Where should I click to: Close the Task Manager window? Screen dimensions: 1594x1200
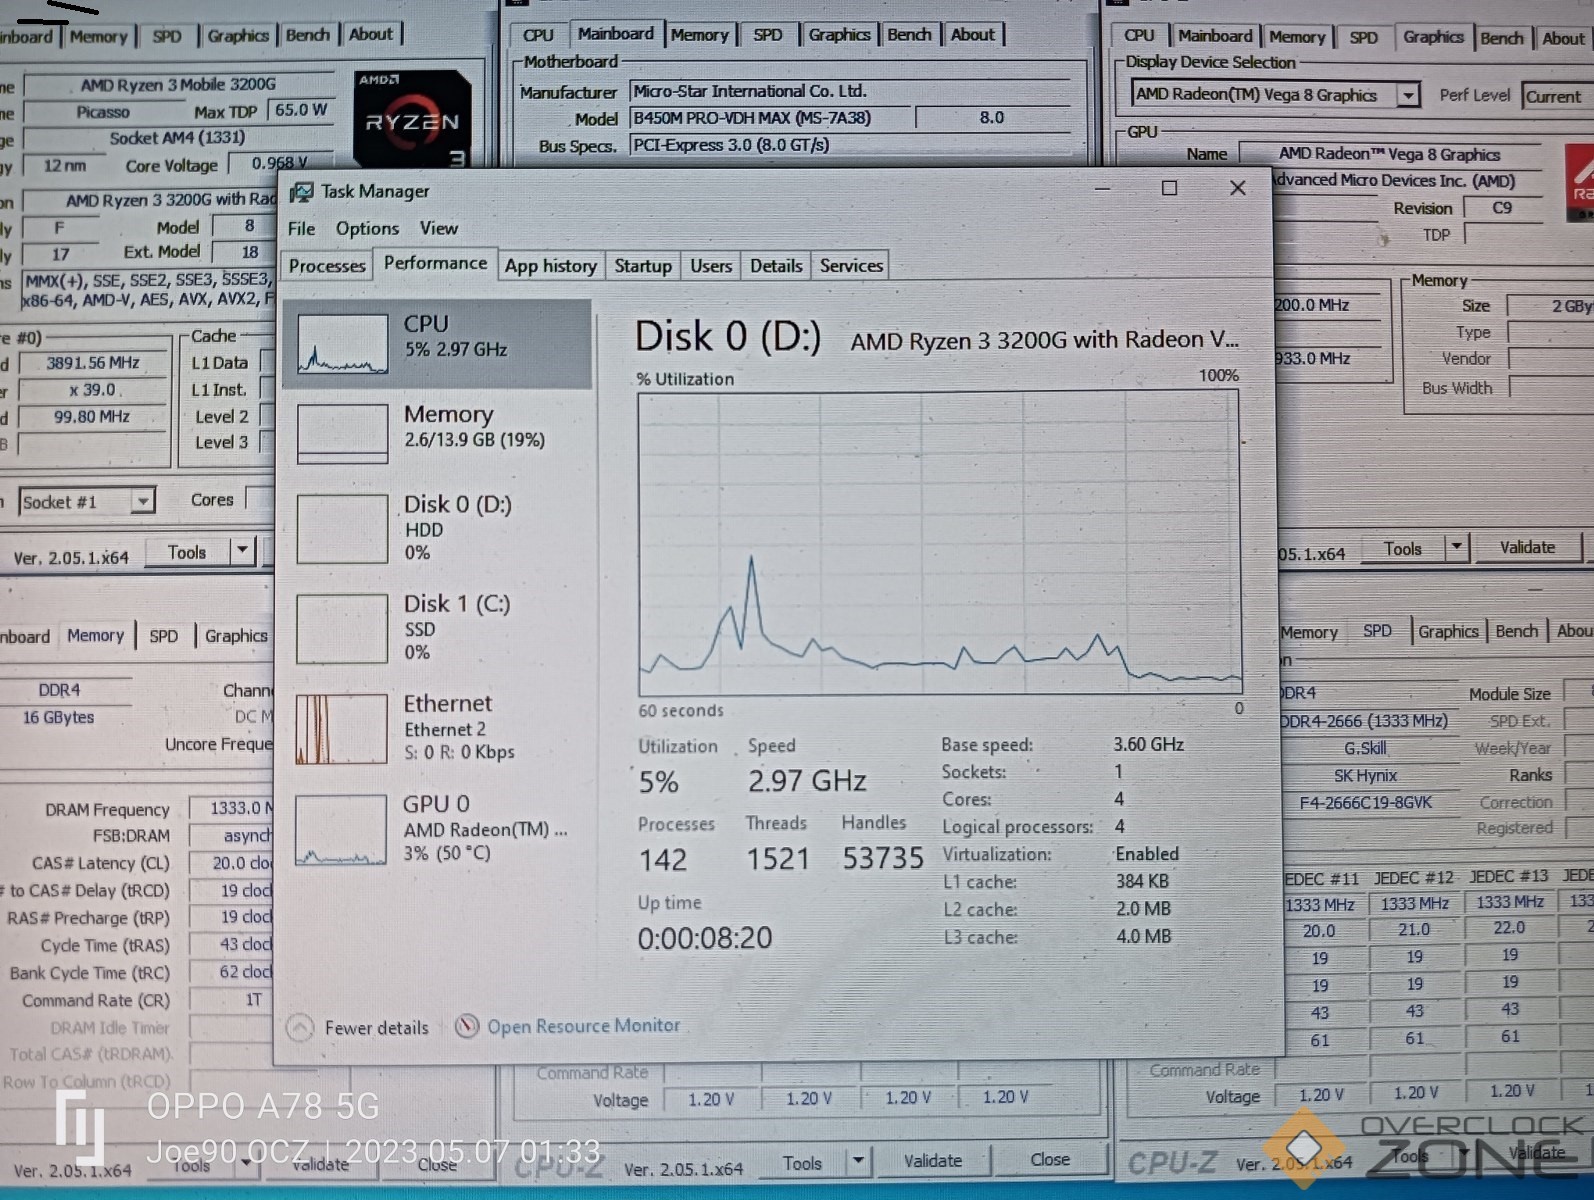1238,188
